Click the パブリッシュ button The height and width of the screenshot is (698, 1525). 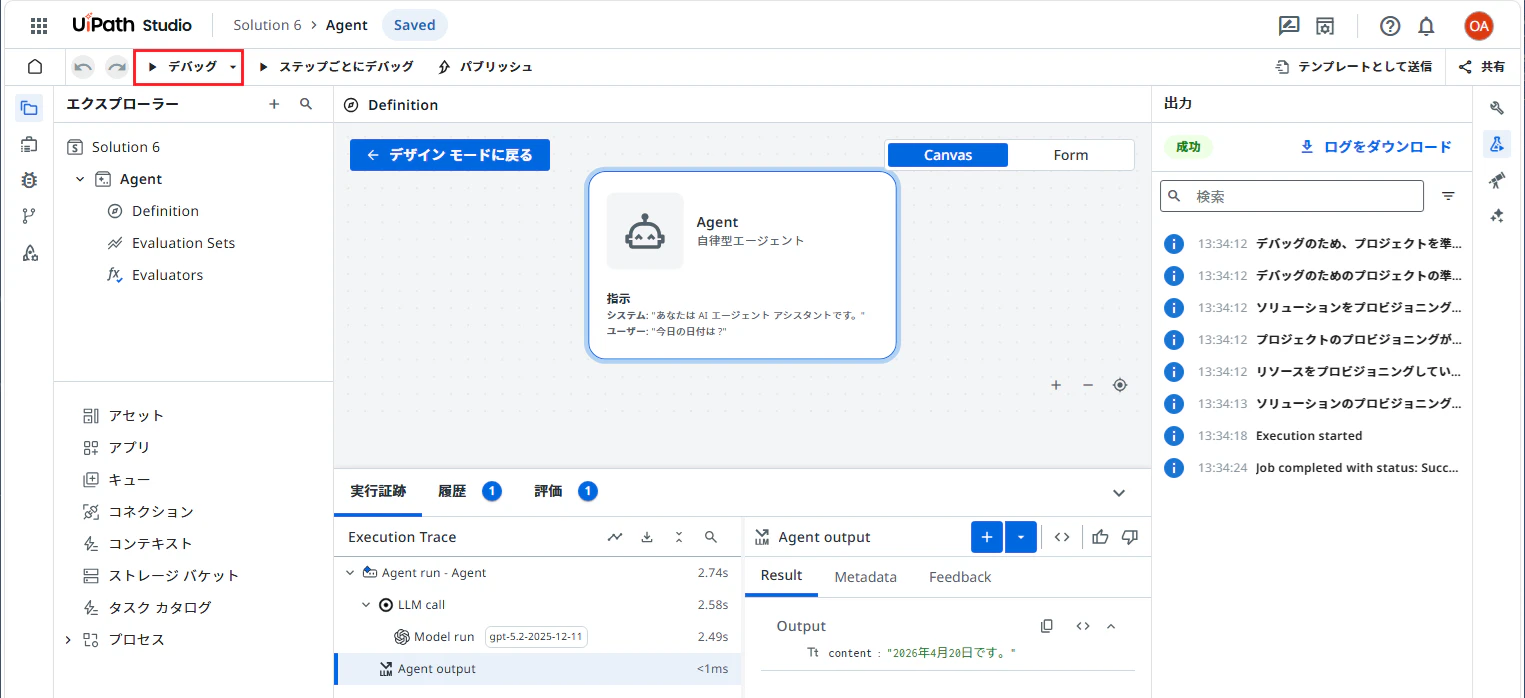coord(485,67)
